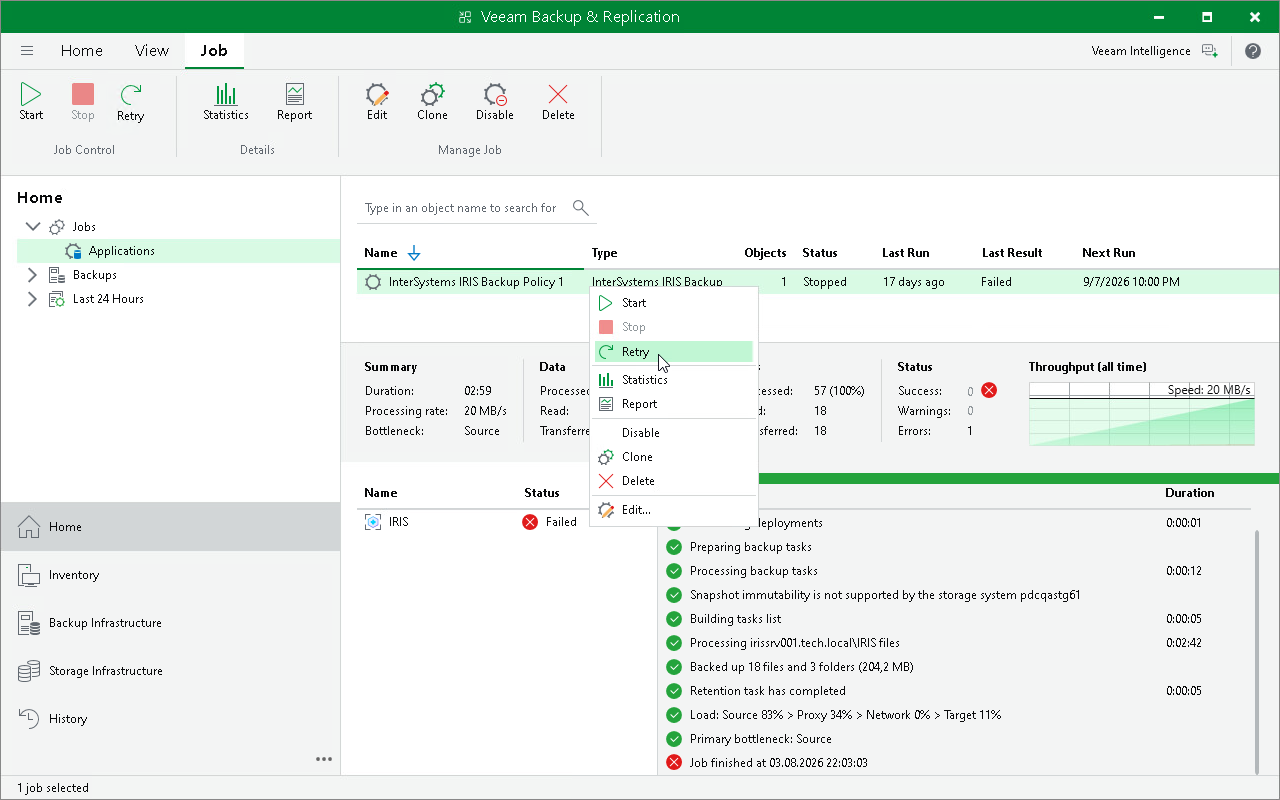
Task: Click the Disable job ribbon icon
Action: tap(495, 103)
